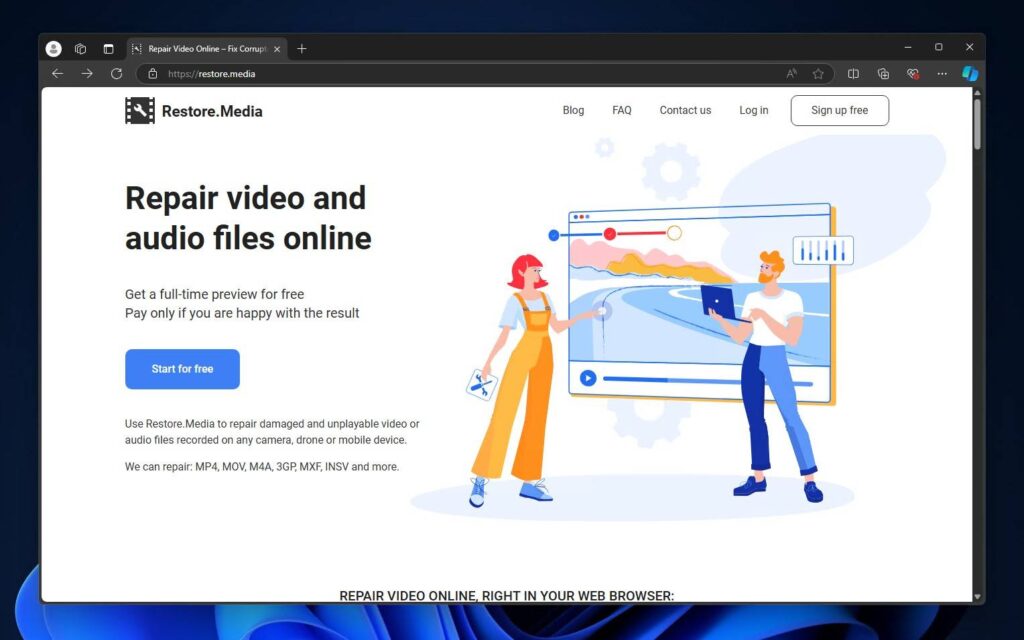Open the browser Workspaces menu
Image resolution: width=1024 pixels, height=640 pixels.
pyautogui.click(x=80, y=48)
